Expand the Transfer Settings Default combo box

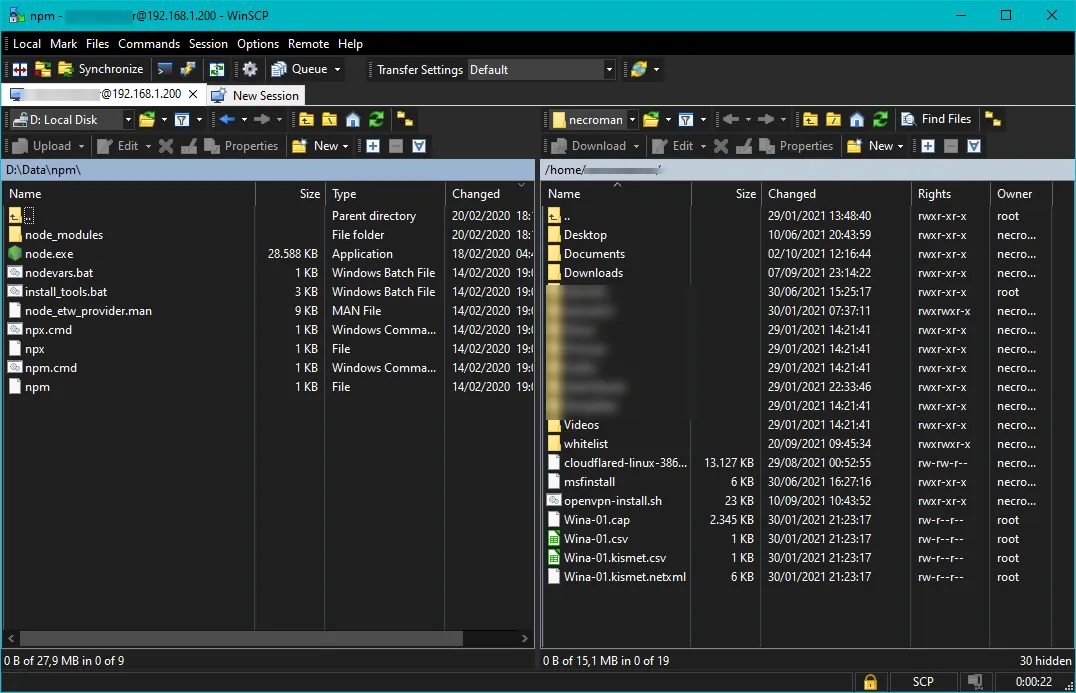(x=608, y=69)
